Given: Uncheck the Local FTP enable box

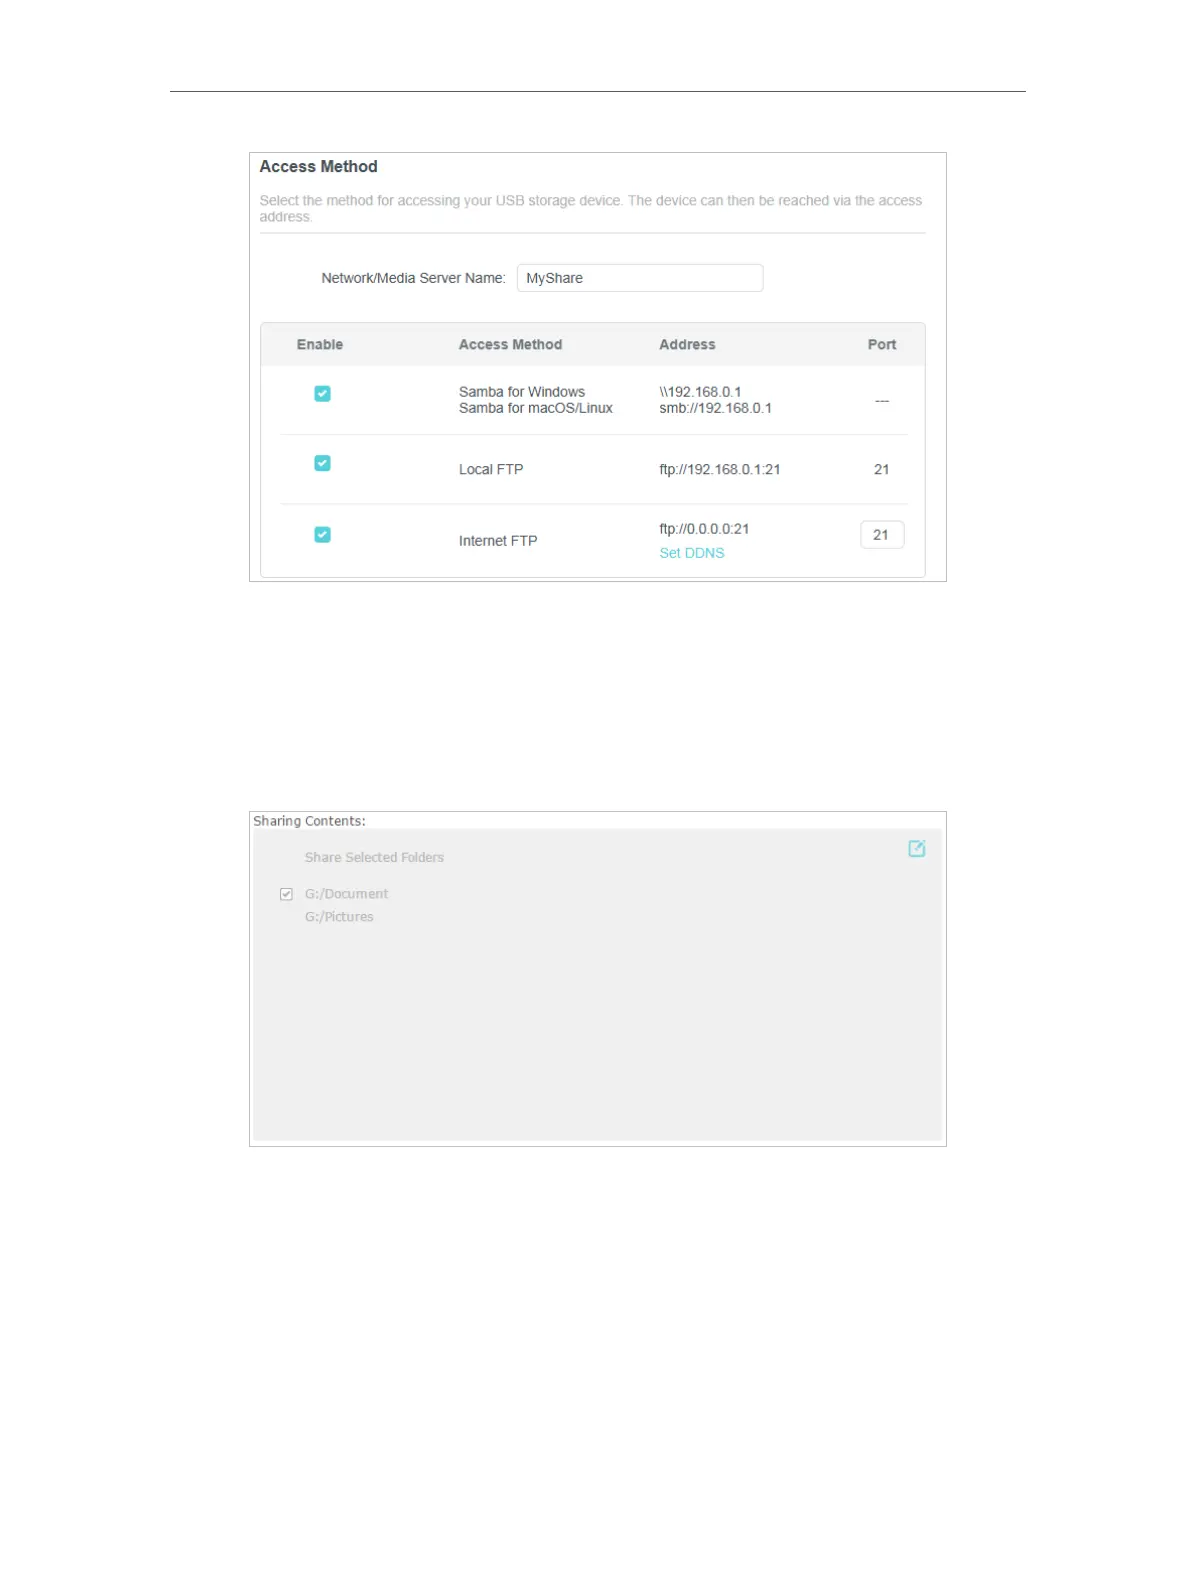Looking at the screenshot, I should pyautogui.click(x=322, y=463).
